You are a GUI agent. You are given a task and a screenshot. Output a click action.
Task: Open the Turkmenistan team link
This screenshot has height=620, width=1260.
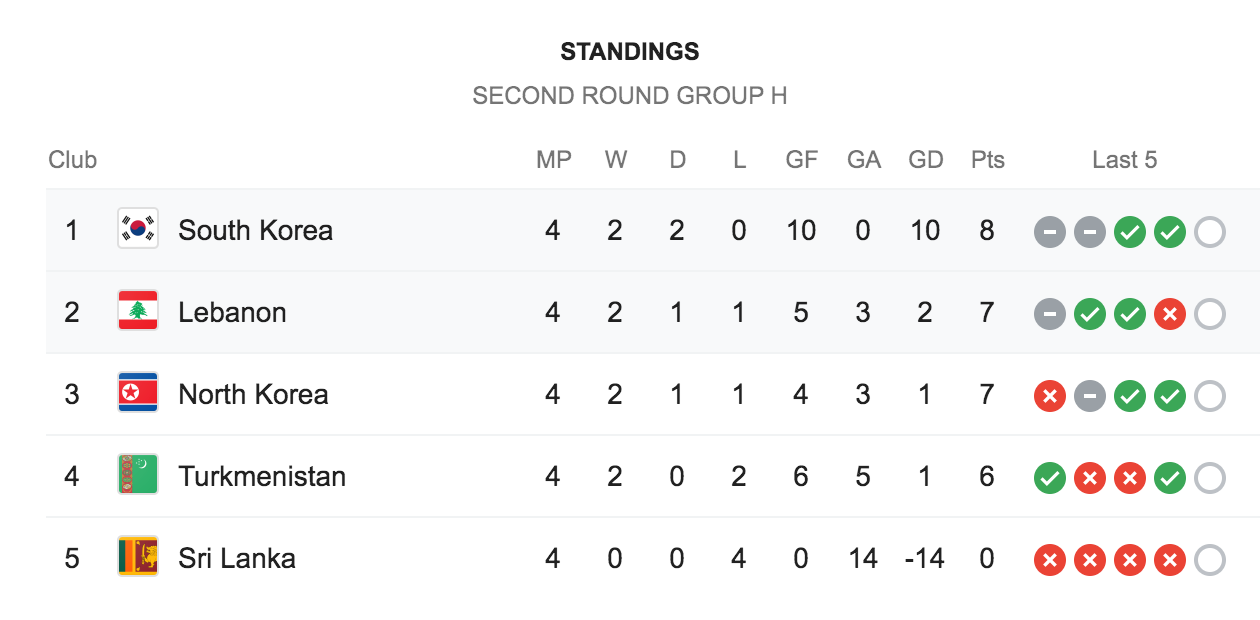[262, 476]
